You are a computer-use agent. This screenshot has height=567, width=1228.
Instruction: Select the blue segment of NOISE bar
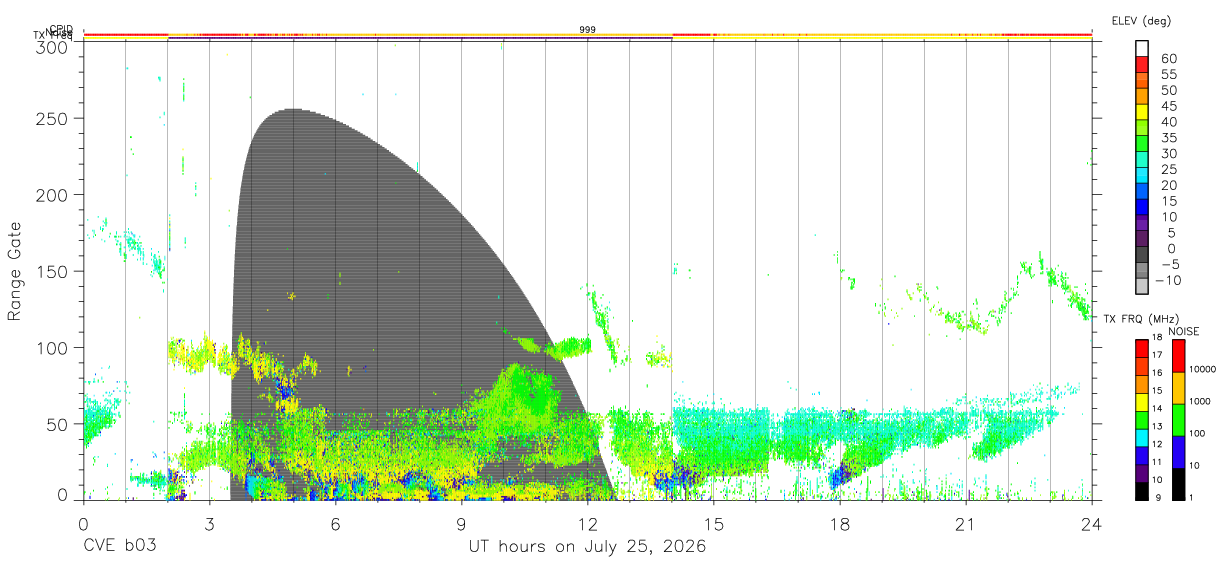(x=1179, y=452)
